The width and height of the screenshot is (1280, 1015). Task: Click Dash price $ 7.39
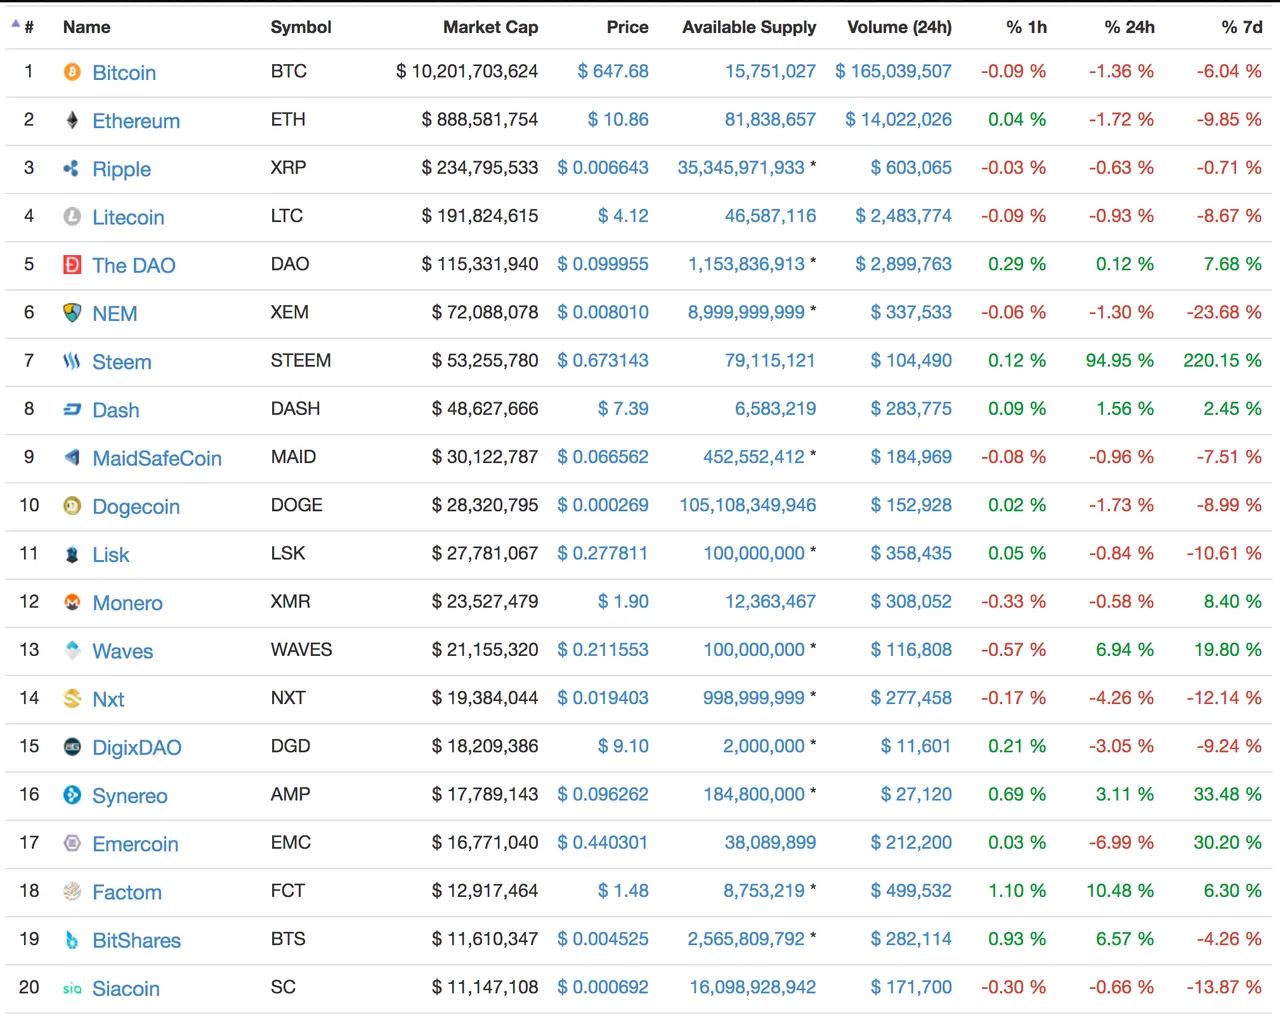(x=623, y=408)
